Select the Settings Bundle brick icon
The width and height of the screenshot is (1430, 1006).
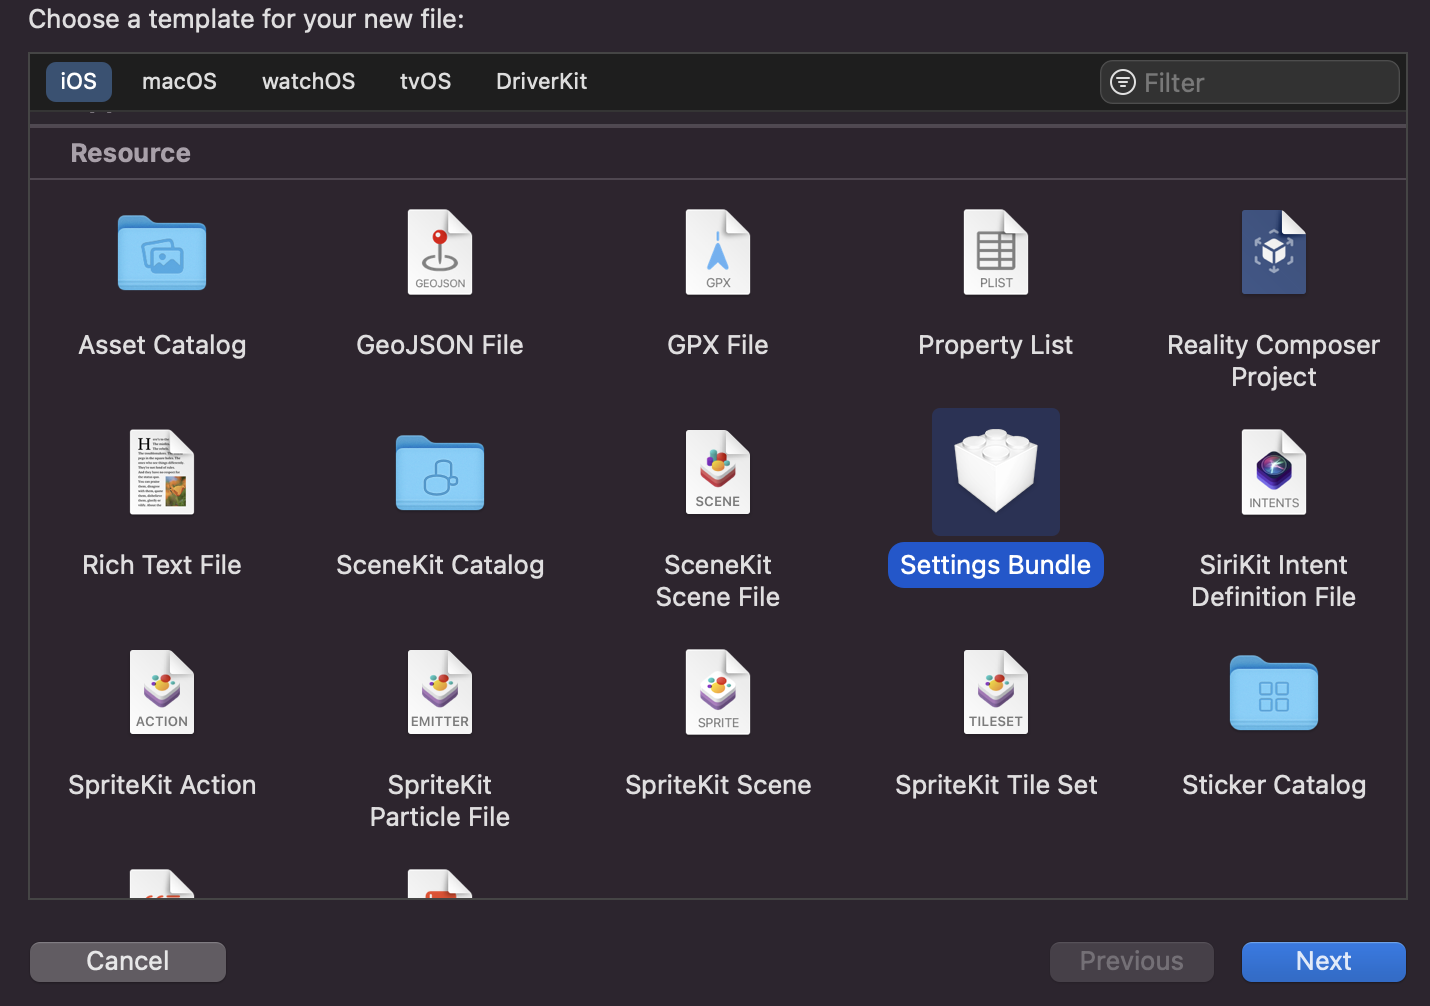click(996, 470)
